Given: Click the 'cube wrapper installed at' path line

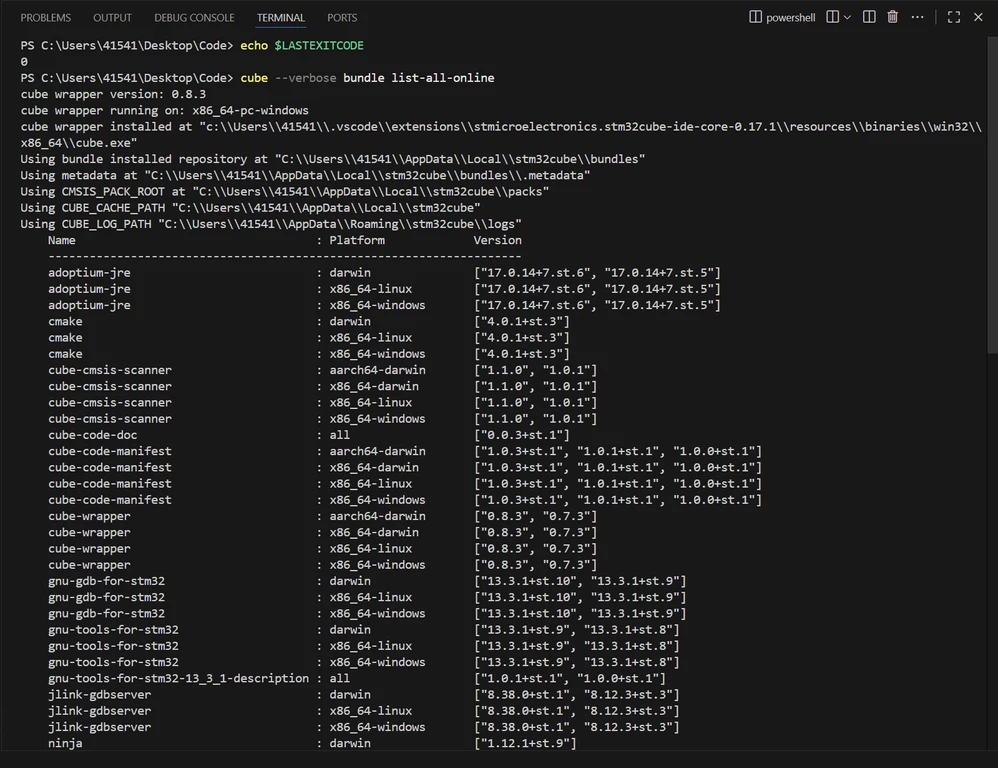Looking at the screenshot, I should coord(501,134).
